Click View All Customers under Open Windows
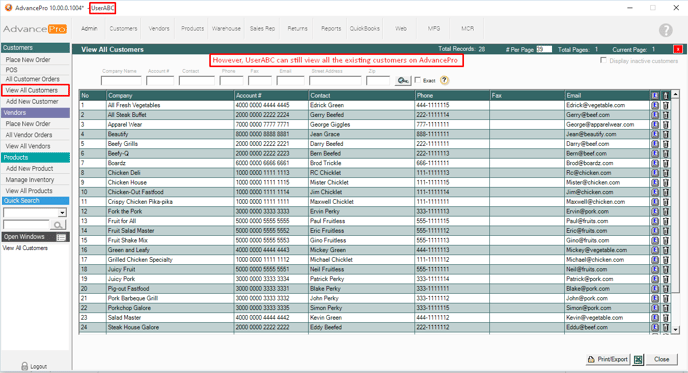 [25, 248]
